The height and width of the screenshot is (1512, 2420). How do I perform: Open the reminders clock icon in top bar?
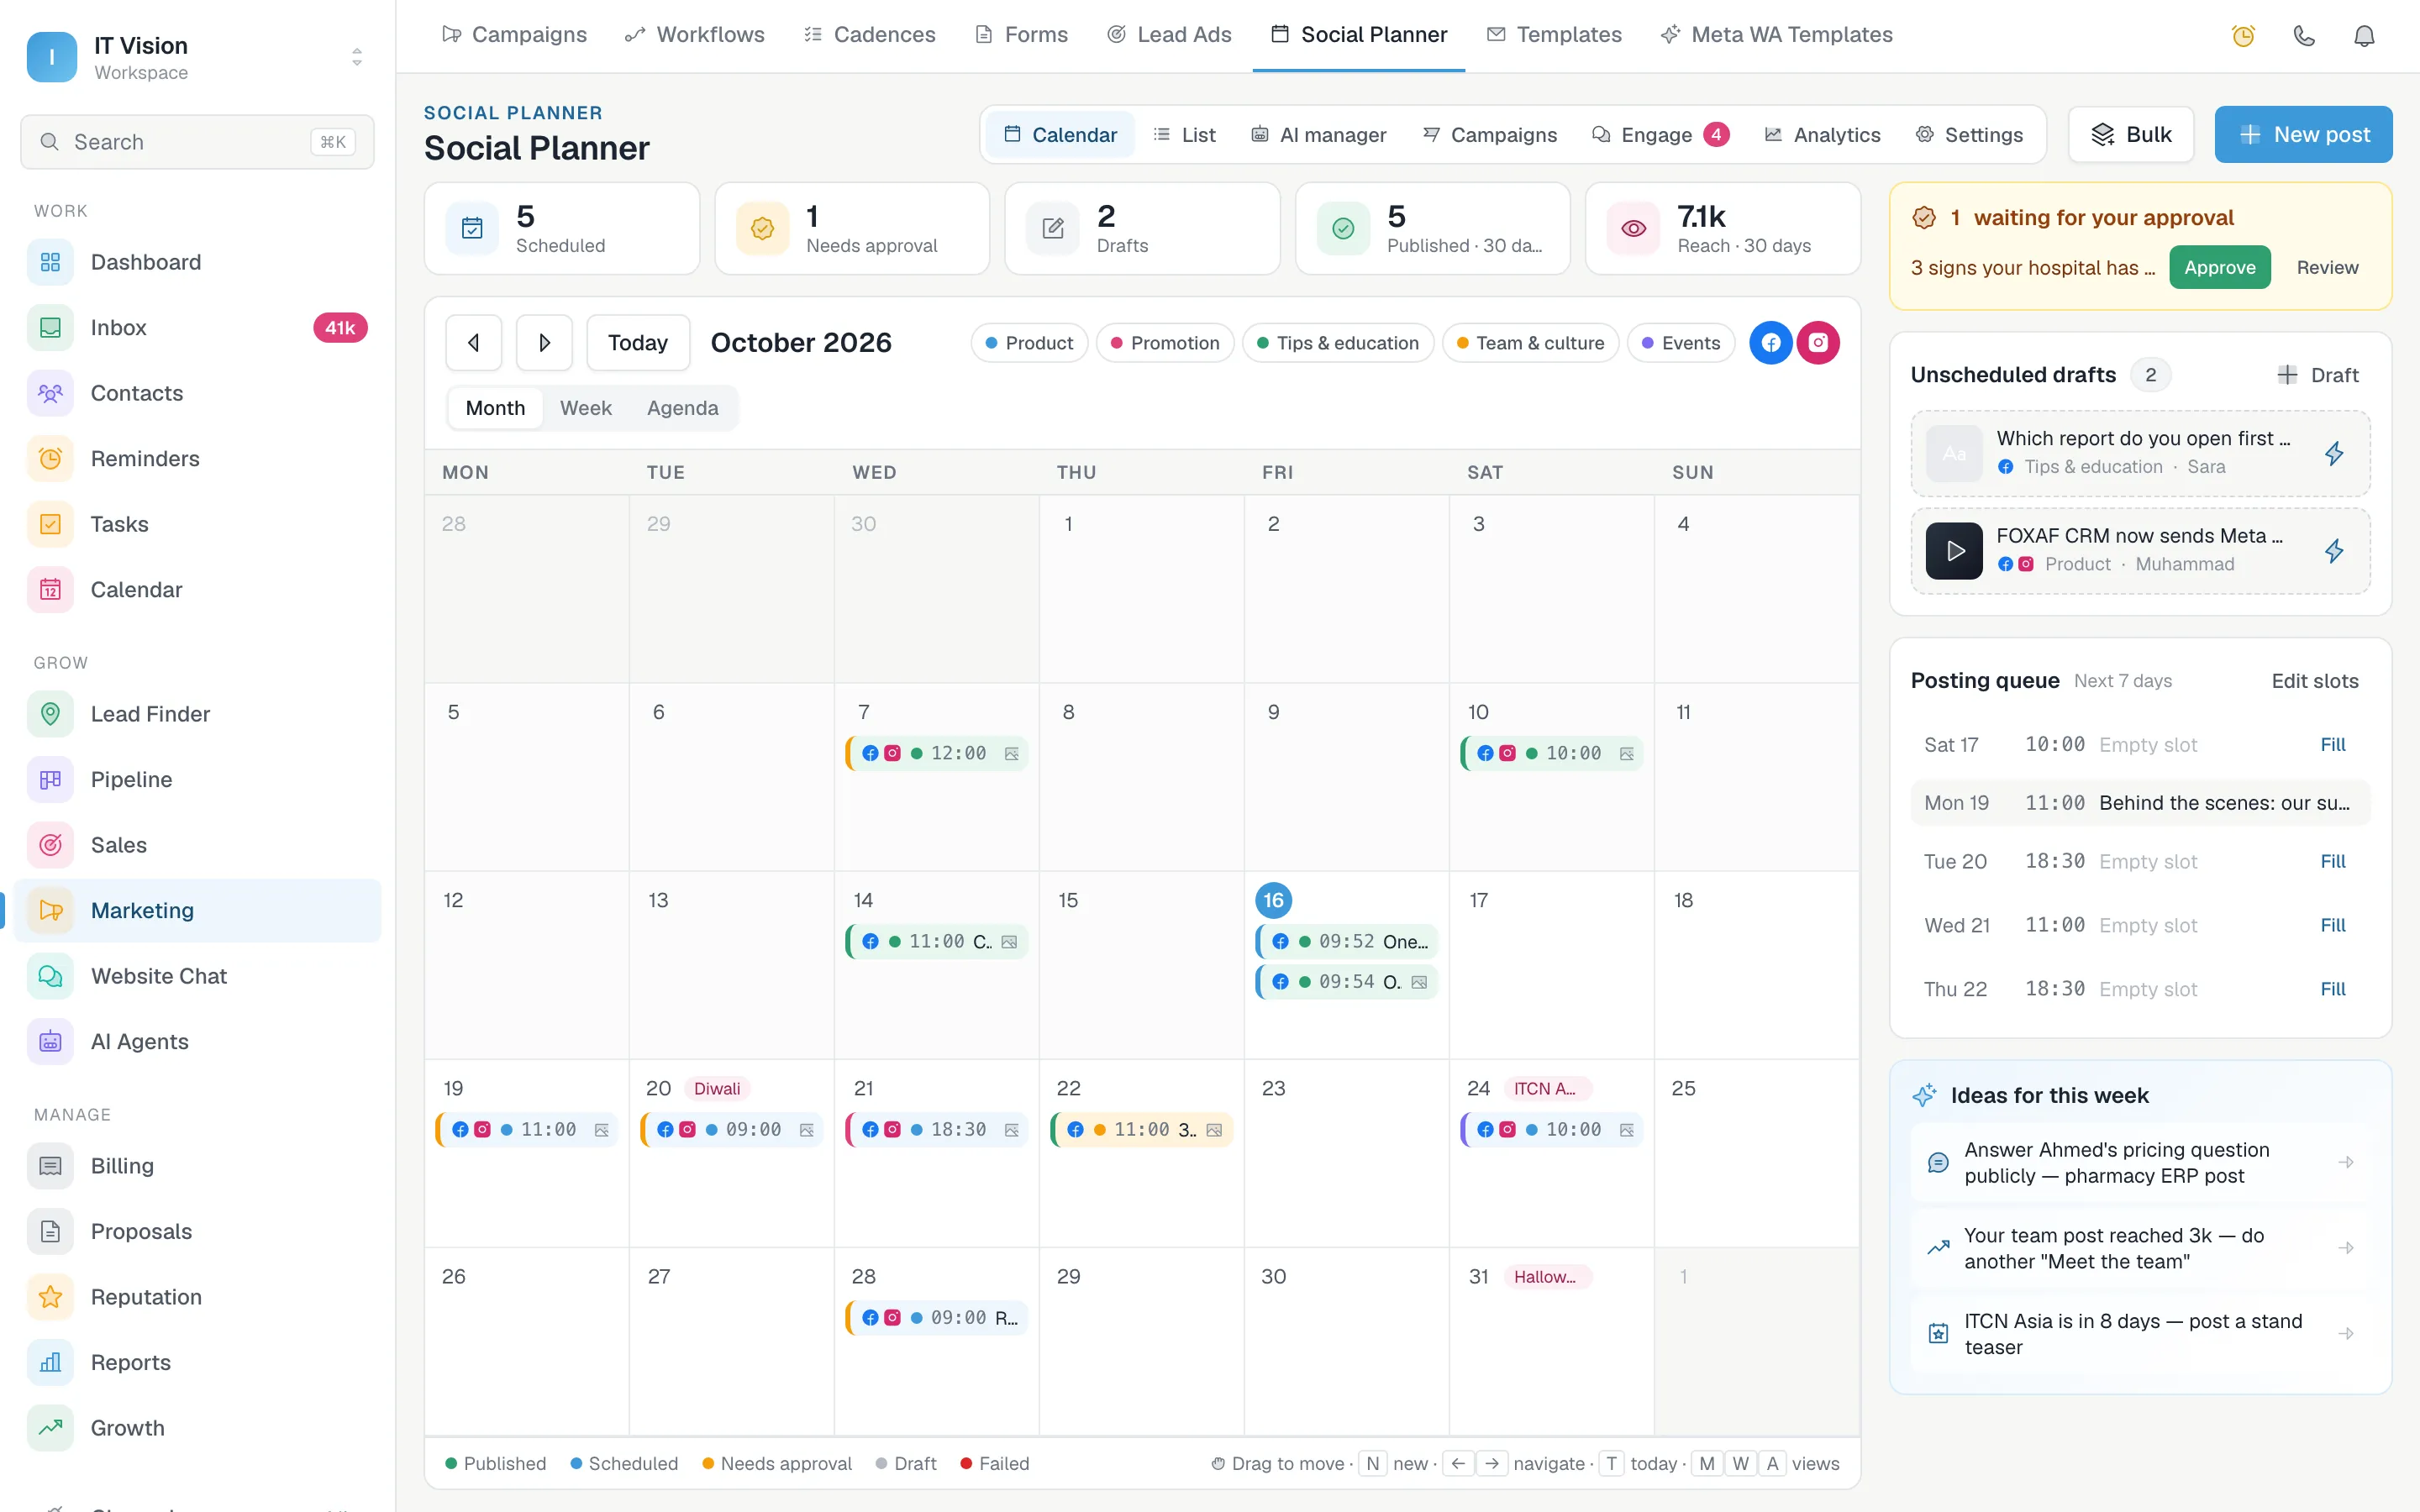coord(2243,36)
